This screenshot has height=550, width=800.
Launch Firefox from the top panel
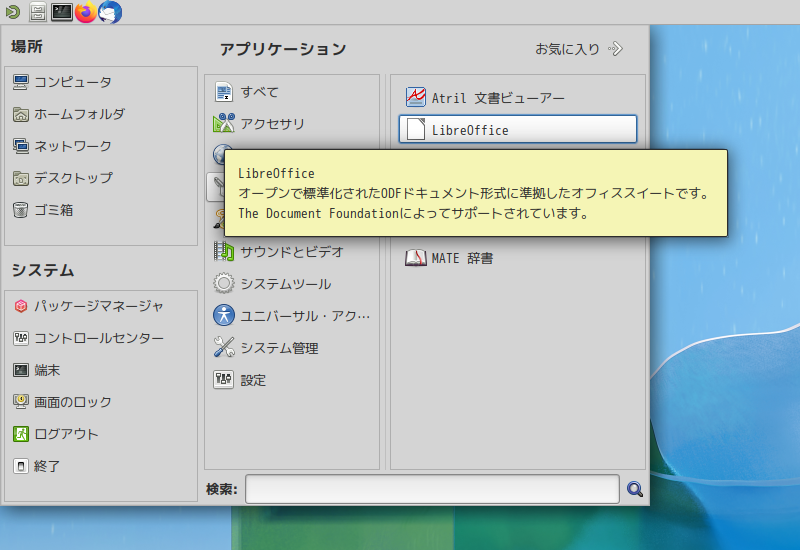coord(86,12)
